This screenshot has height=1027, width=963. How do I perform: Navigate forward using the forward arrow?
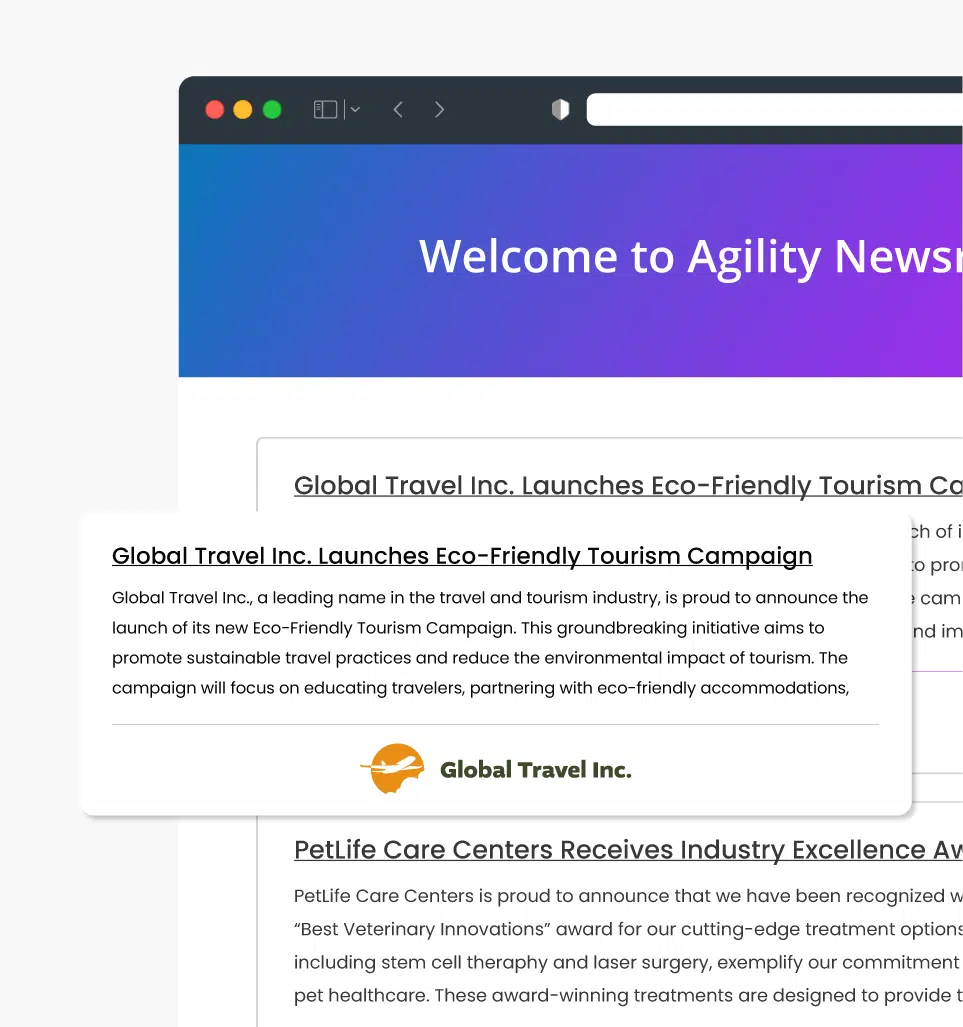(x=439, y=109)
